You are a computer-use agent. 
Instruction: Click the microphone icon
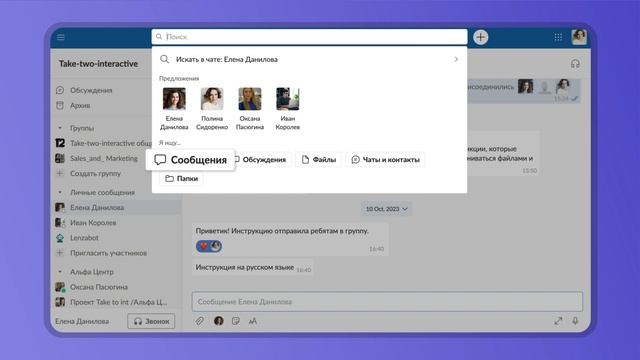(576, 321)
